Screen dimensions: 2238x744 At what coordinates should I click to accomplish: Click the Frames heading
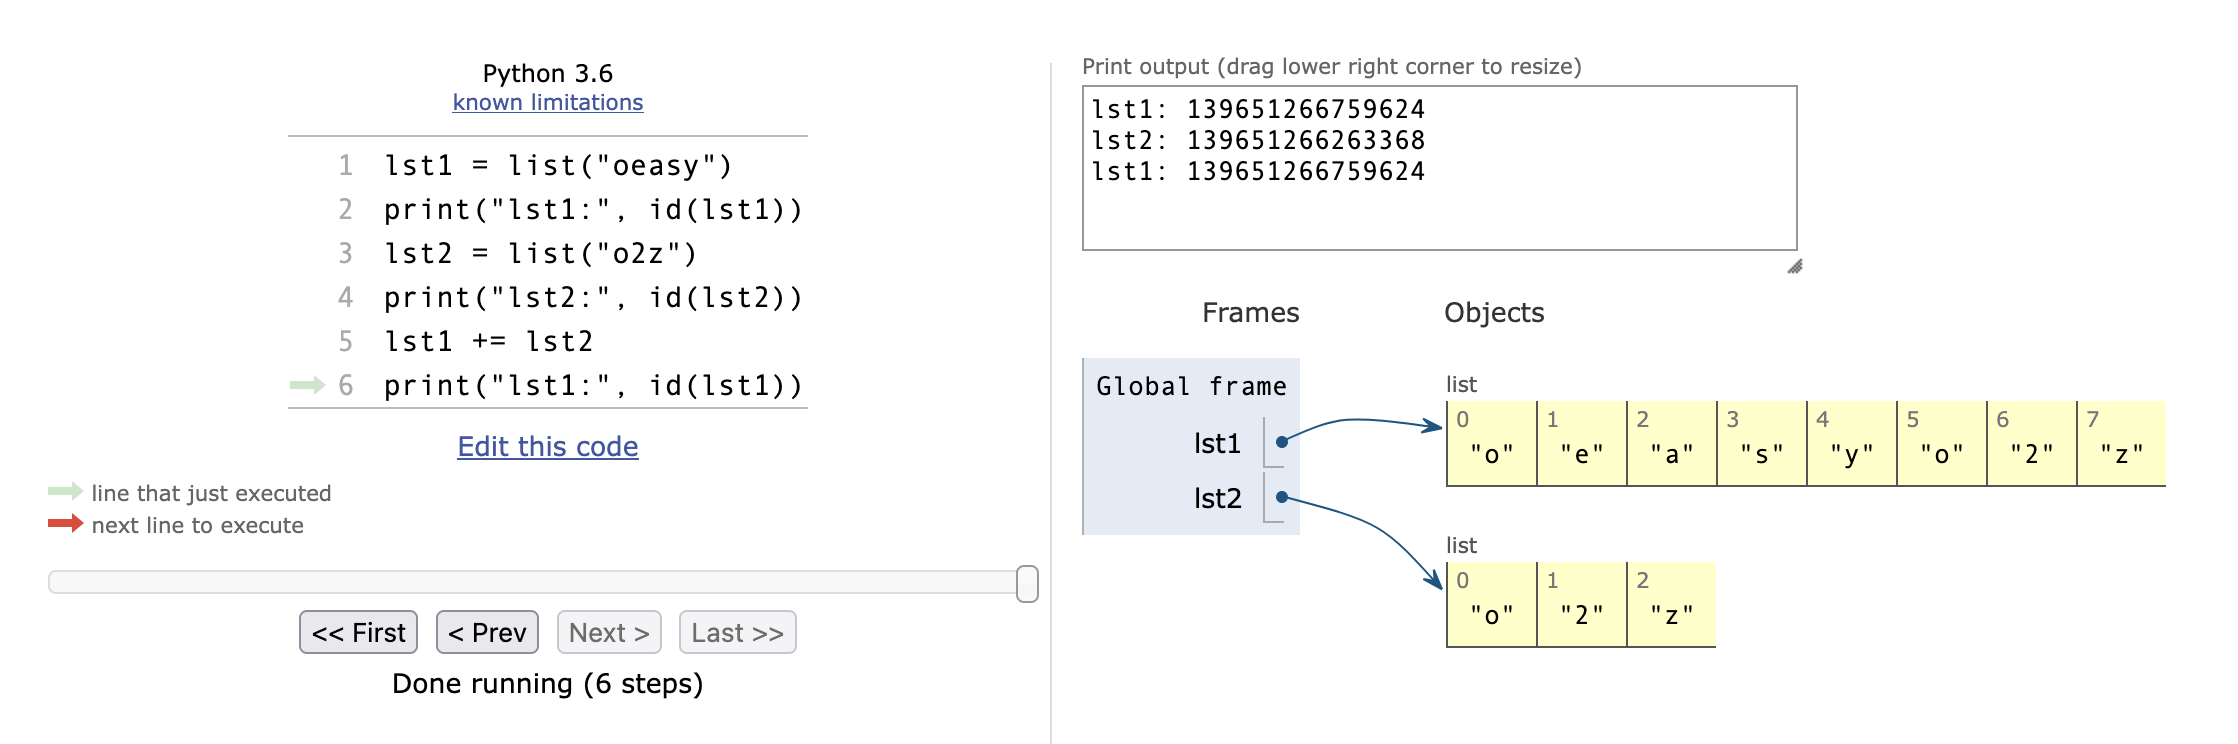pos(1250,313)
